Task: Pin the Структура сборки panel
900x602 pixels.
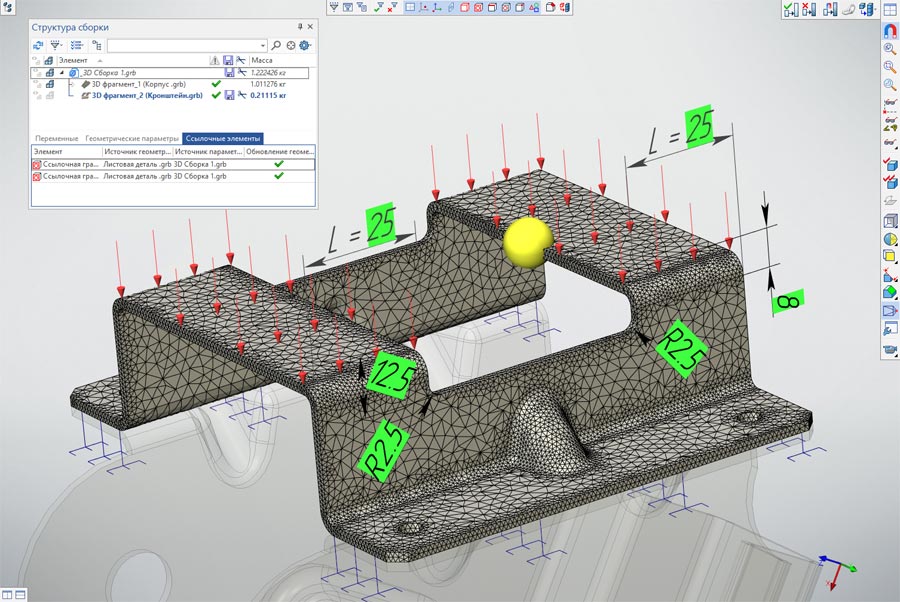Action: pyautogui.click(x=299, y=26)
